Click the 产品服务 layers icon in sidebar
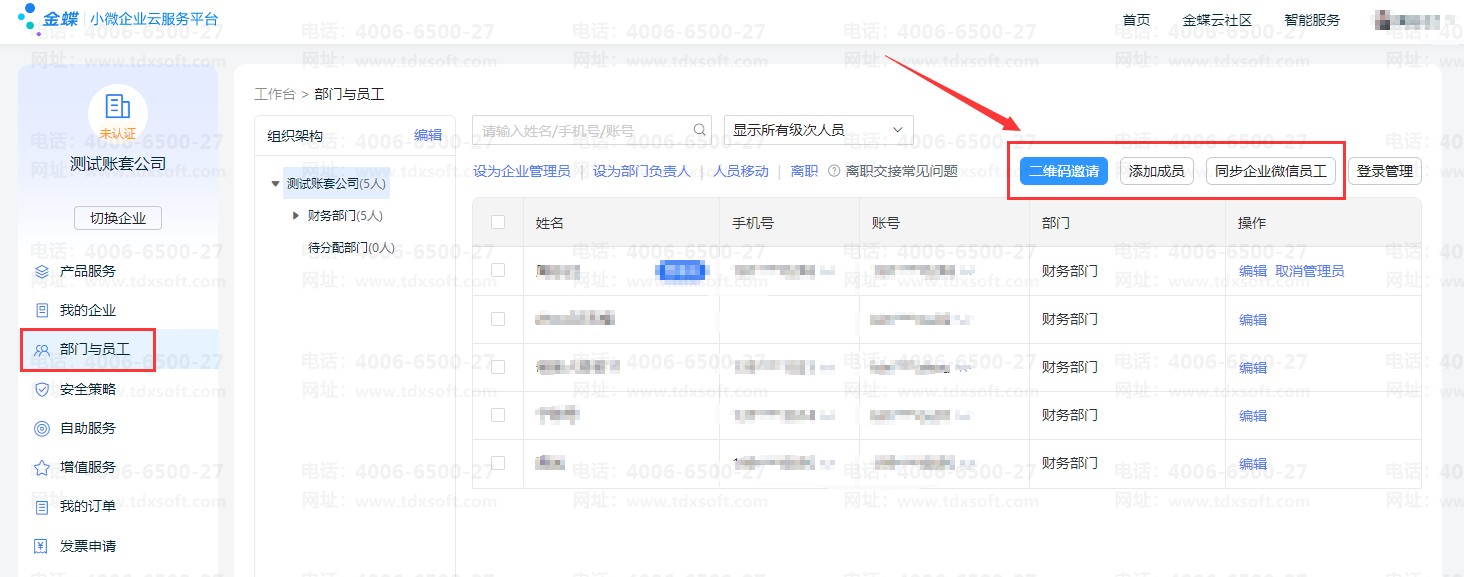Viewport: 1464px width, 577px height. pos(42,271)
